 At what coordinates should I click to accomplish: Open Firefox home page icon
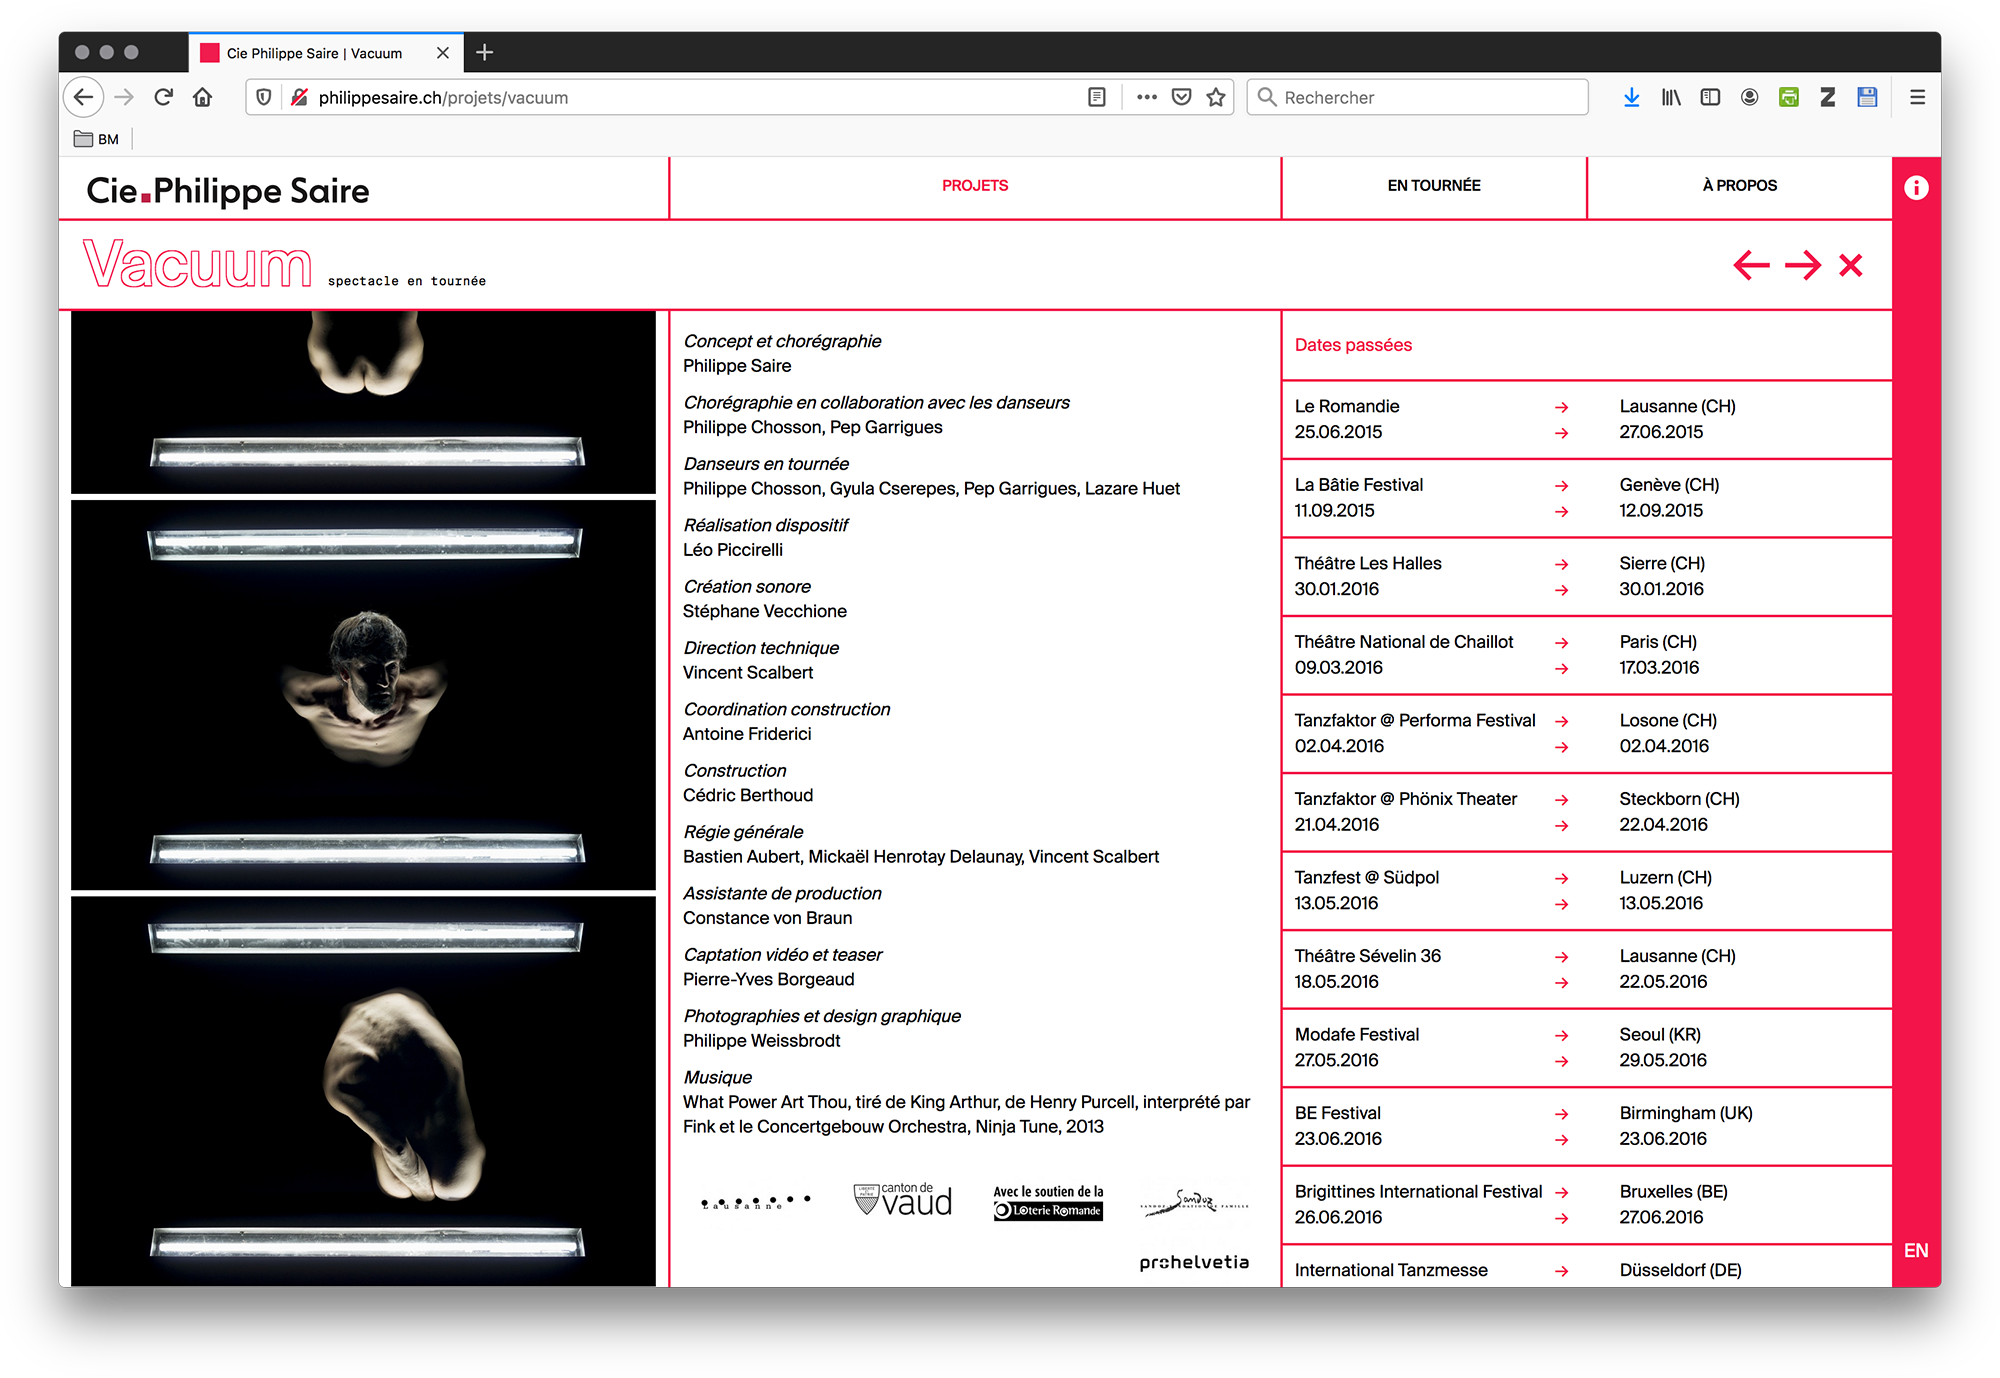point(203,97)
